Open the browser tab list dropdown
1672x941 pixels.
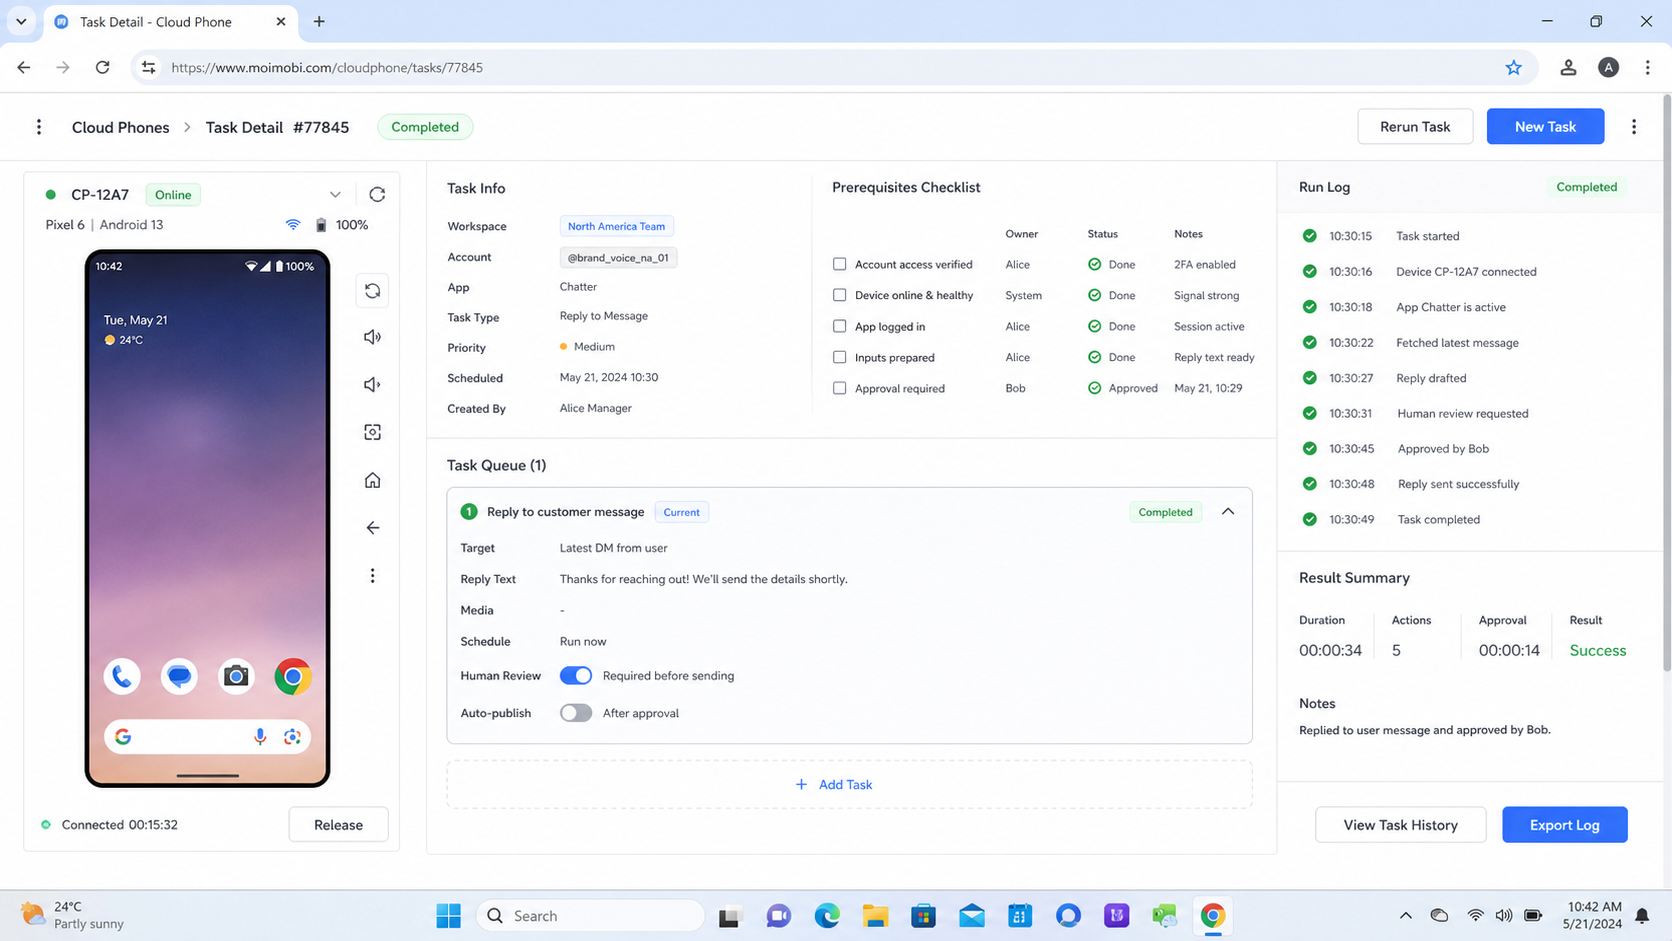click(21, 21)
